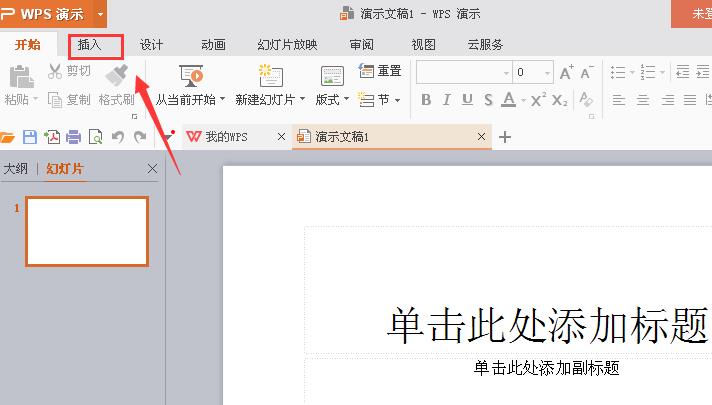The image size is (712, 405).
Task: Click the print icon
Action: [x=74, y=137]
